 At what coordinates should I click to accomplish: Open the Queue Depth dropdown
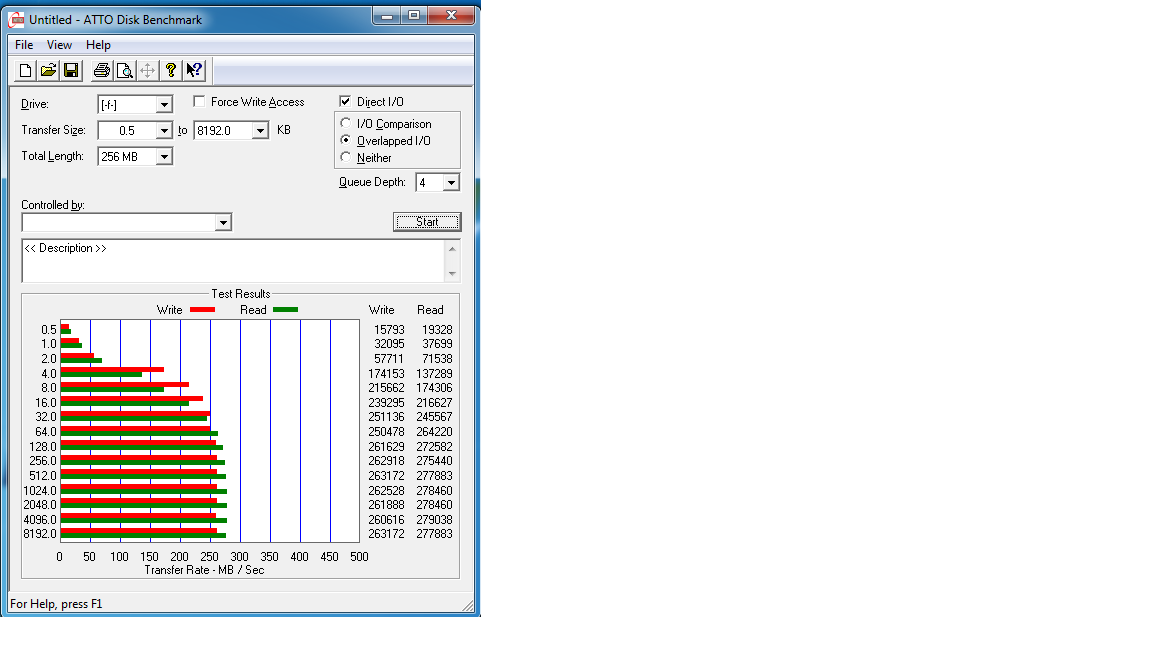click(451, 182)
